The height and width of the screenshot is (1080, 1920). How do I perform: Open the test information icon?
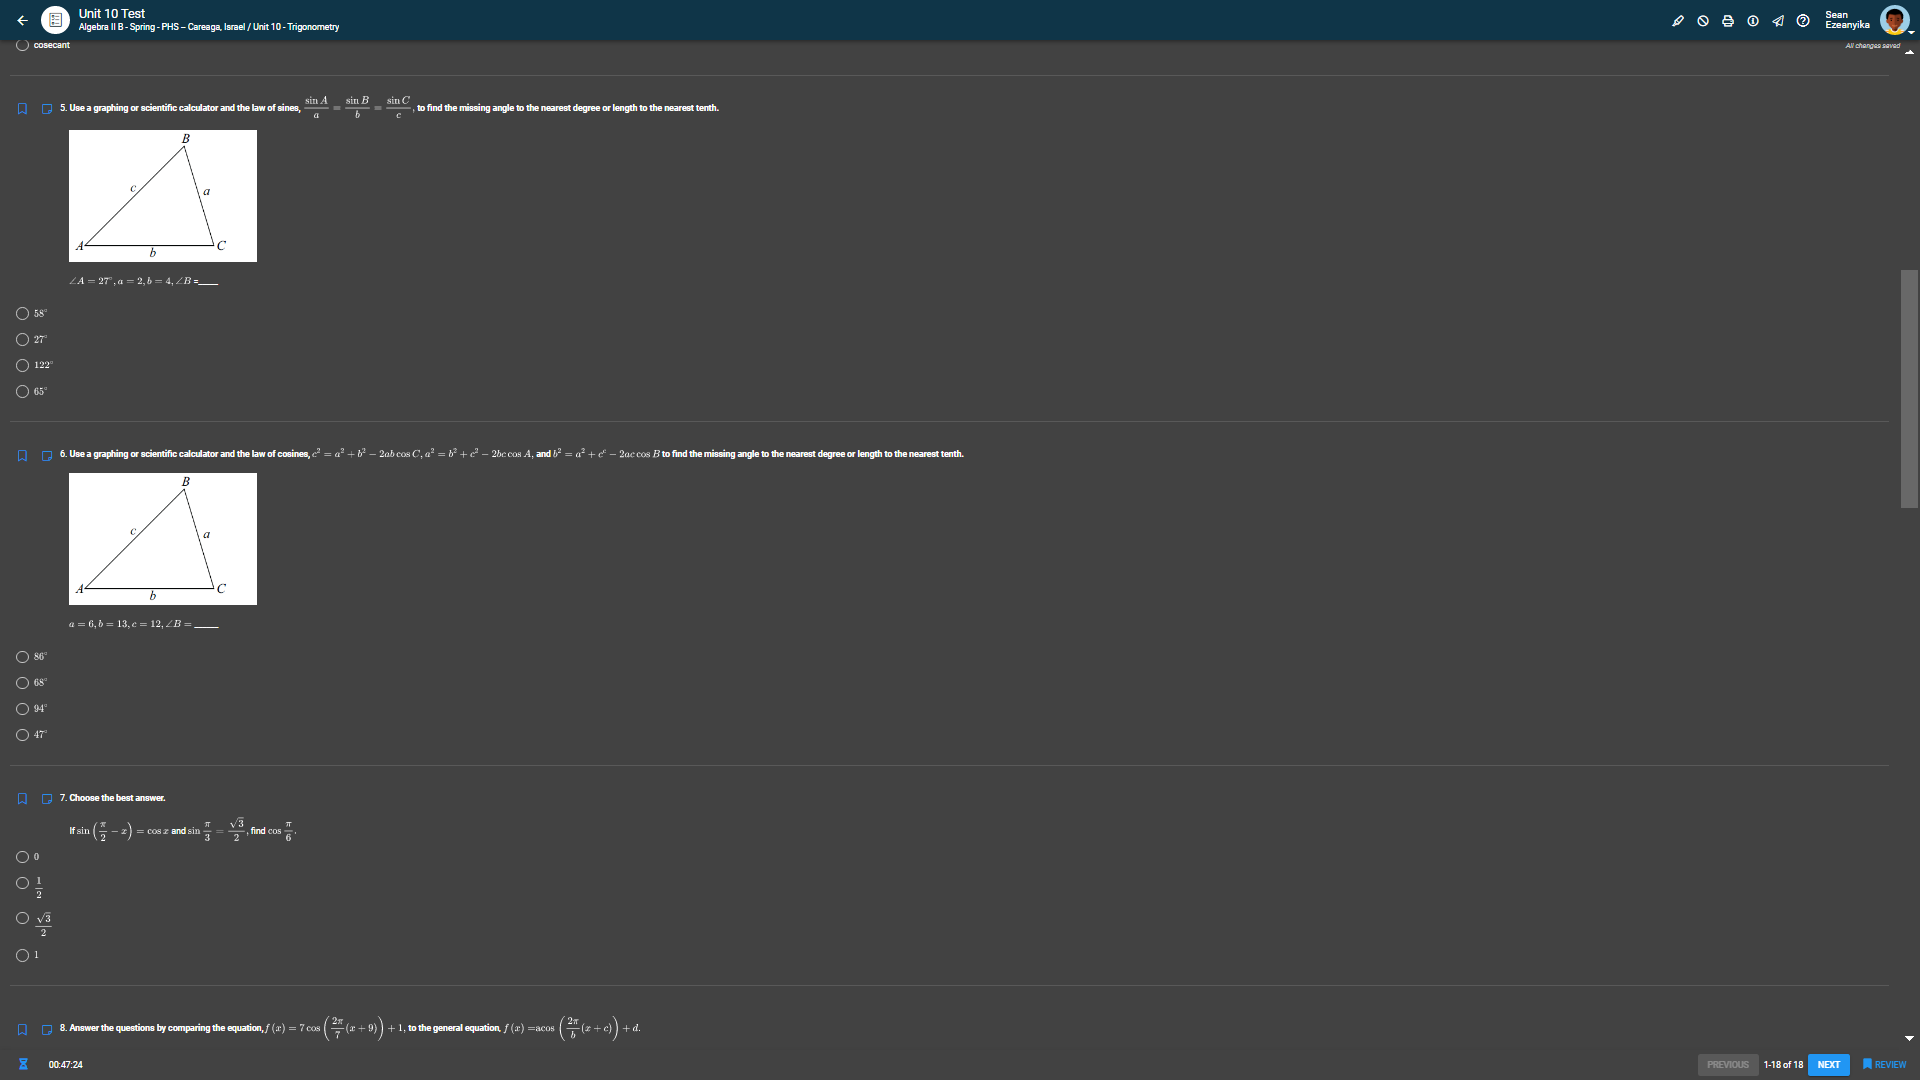(x=1753, y=21)
